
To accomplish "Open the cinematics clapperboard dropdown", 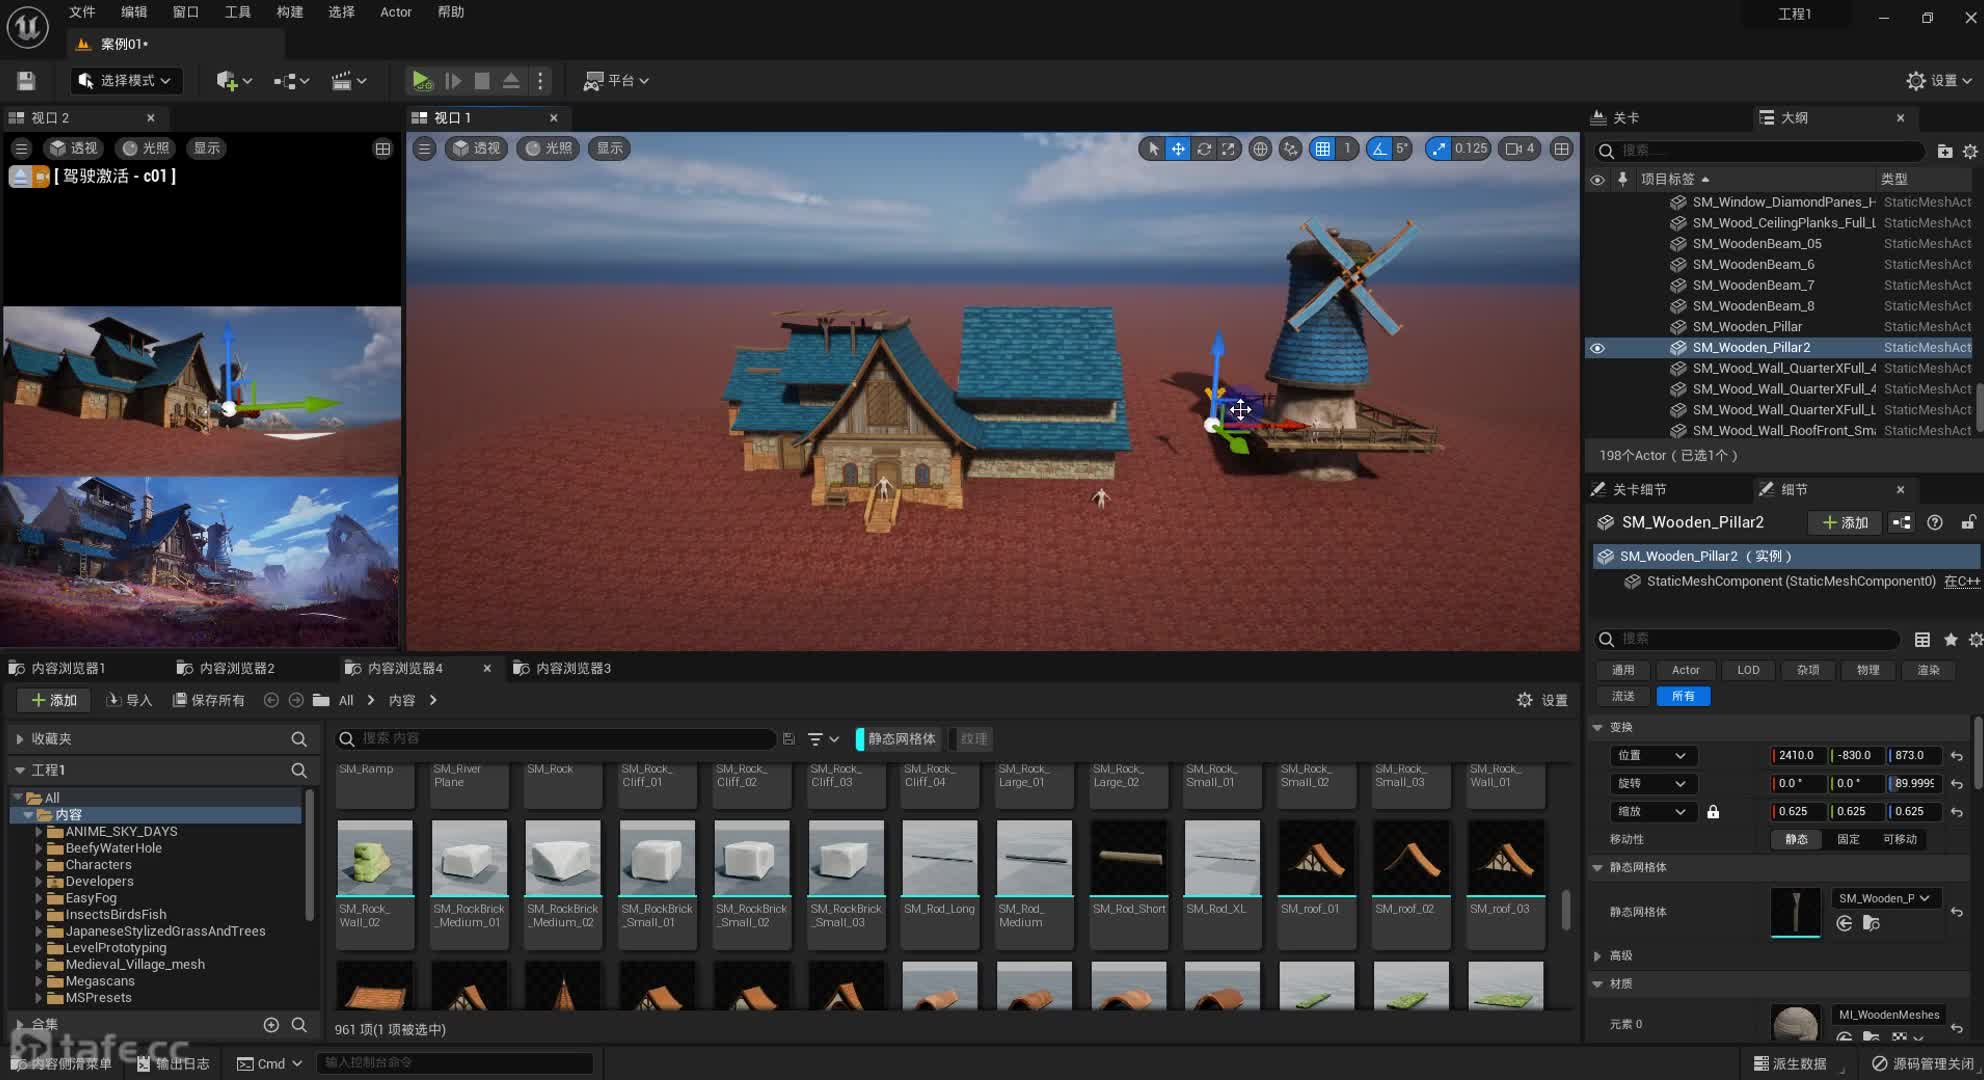I will (x=349, y=80).
